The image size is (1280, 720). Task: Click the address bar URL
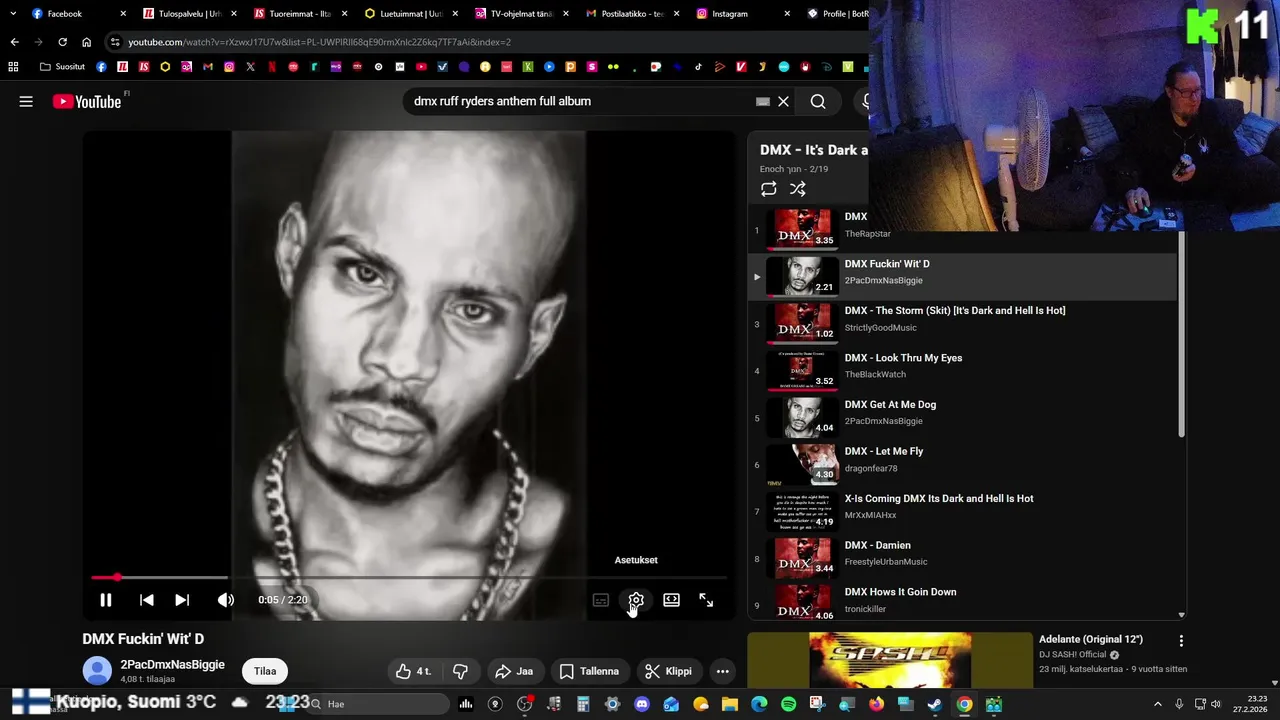319,42
